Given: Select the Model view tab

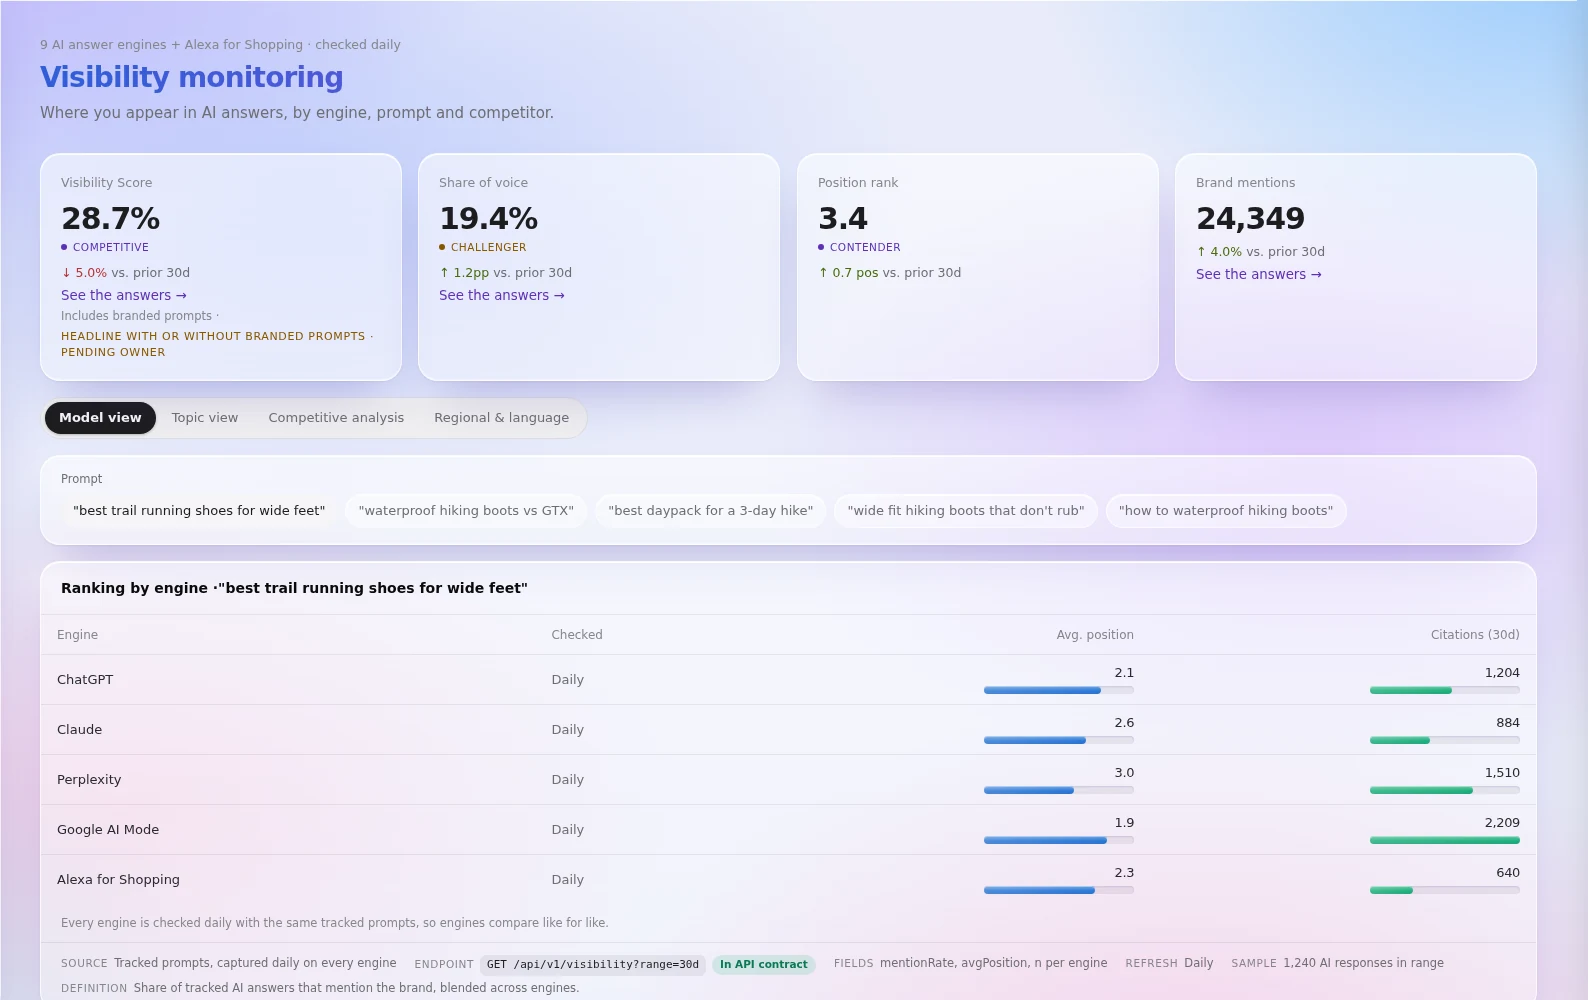Looking at the screenshot, I should point(100,418).
